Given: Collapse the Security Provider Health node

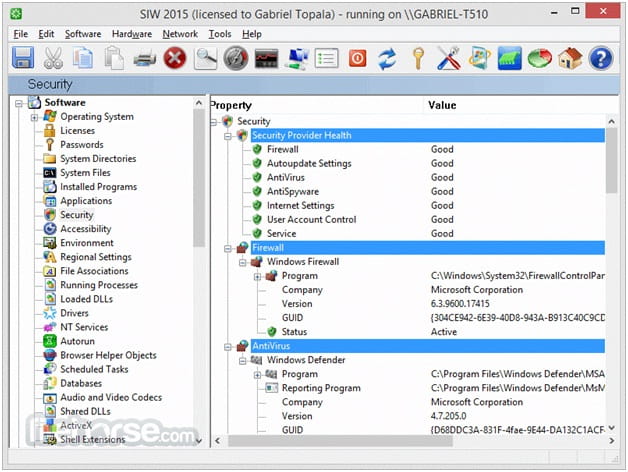Looking at the screenshot, I should pyautogui.click(x=227, y=136).
